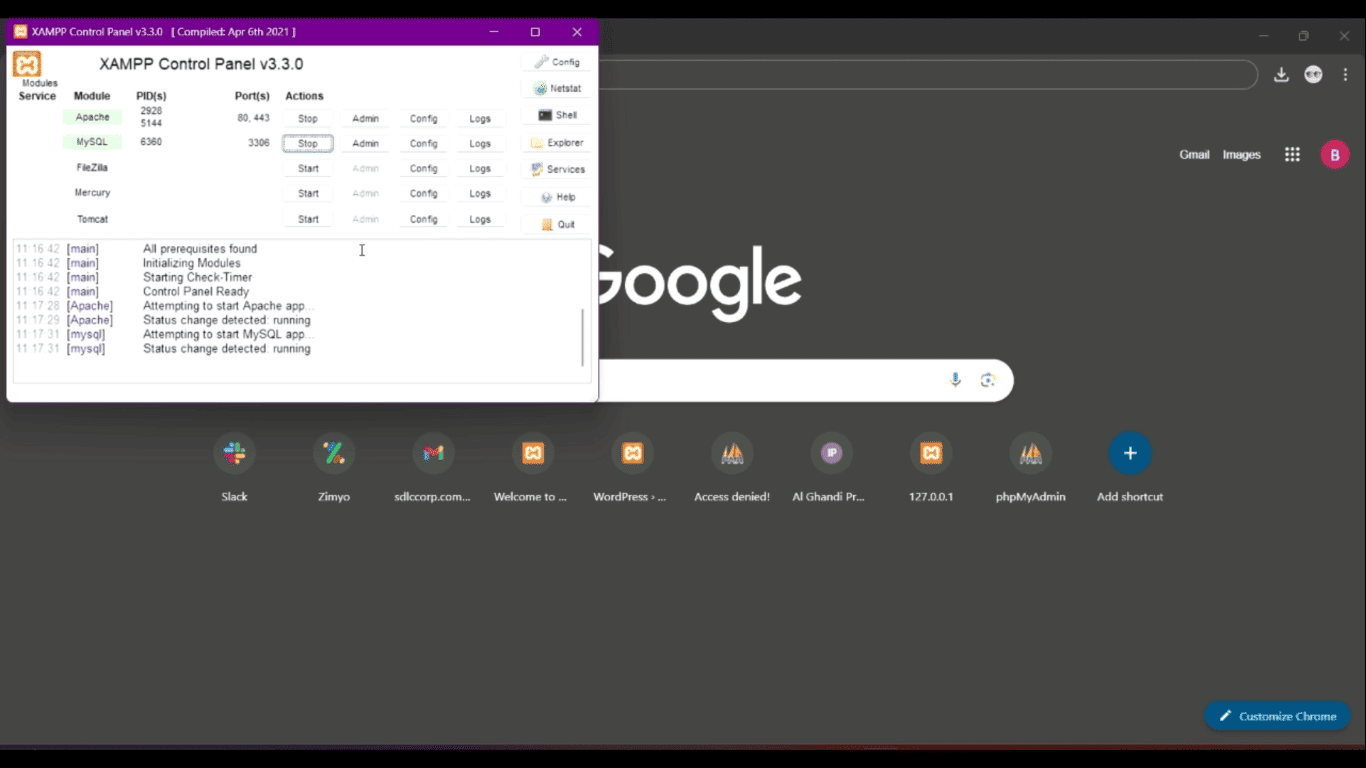This screenshot has height=768, width=1366.
Task: Click the XAMPP logo in the control panel
Action: [27, 64]
